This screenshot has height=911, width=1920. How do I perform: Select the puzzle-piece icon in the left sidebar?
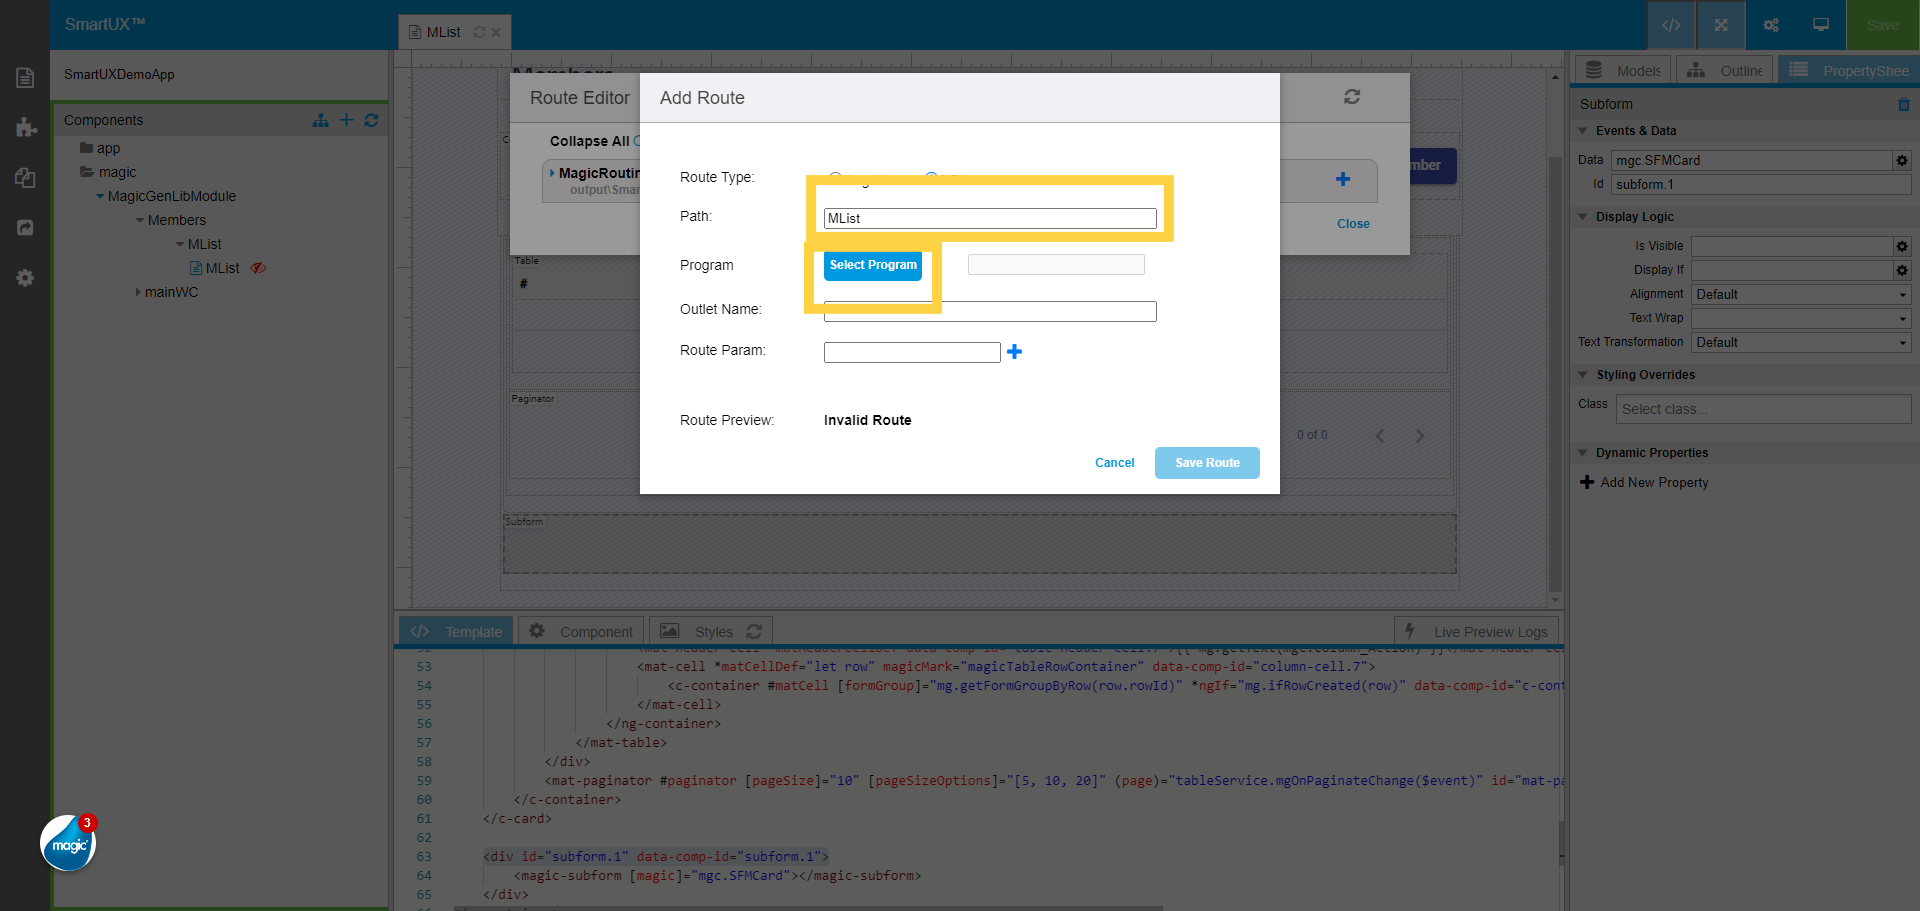click(x=25, y=128)
